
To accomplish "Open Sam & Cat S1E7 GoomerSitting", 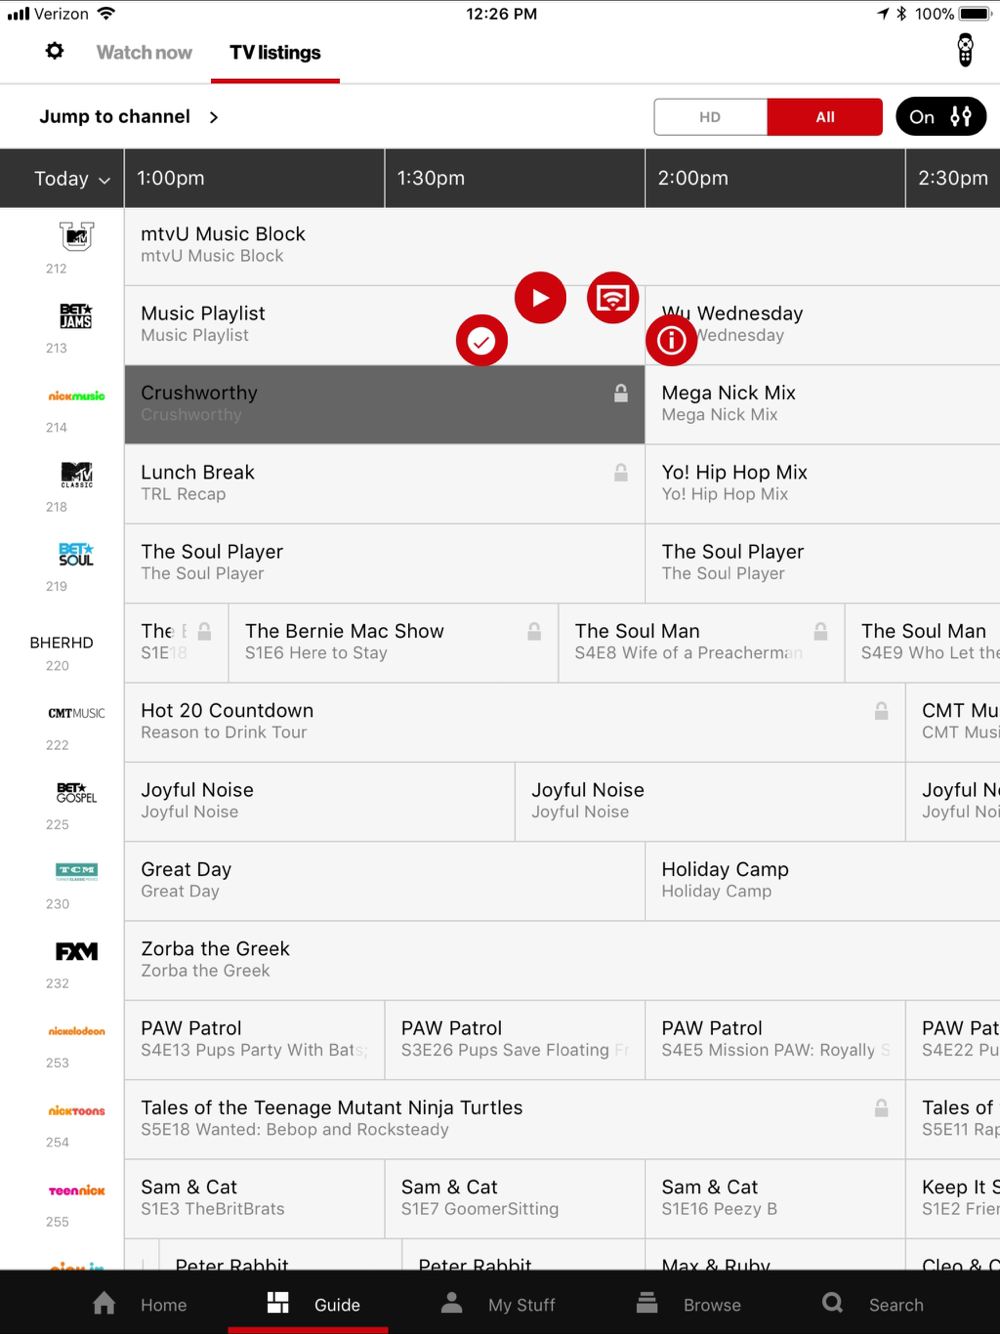I will pyautogui.click(x=515, y=1198).
